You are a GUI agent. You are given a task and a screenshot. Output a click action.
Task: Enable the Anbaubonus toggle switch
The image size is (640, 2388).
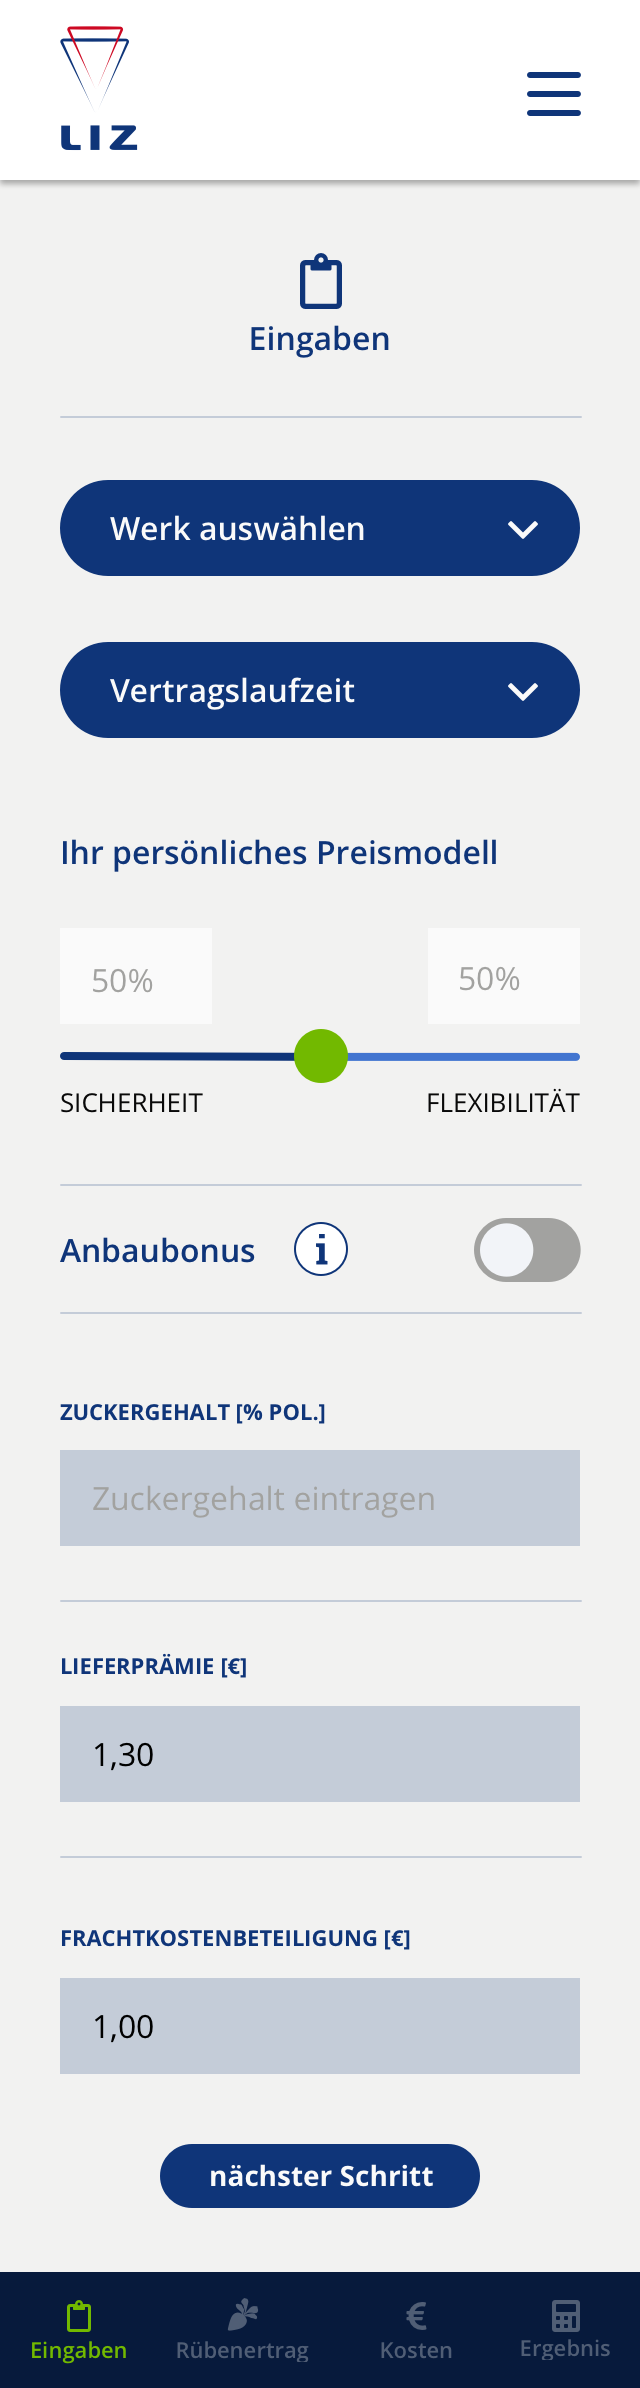tap(527, 1250)
